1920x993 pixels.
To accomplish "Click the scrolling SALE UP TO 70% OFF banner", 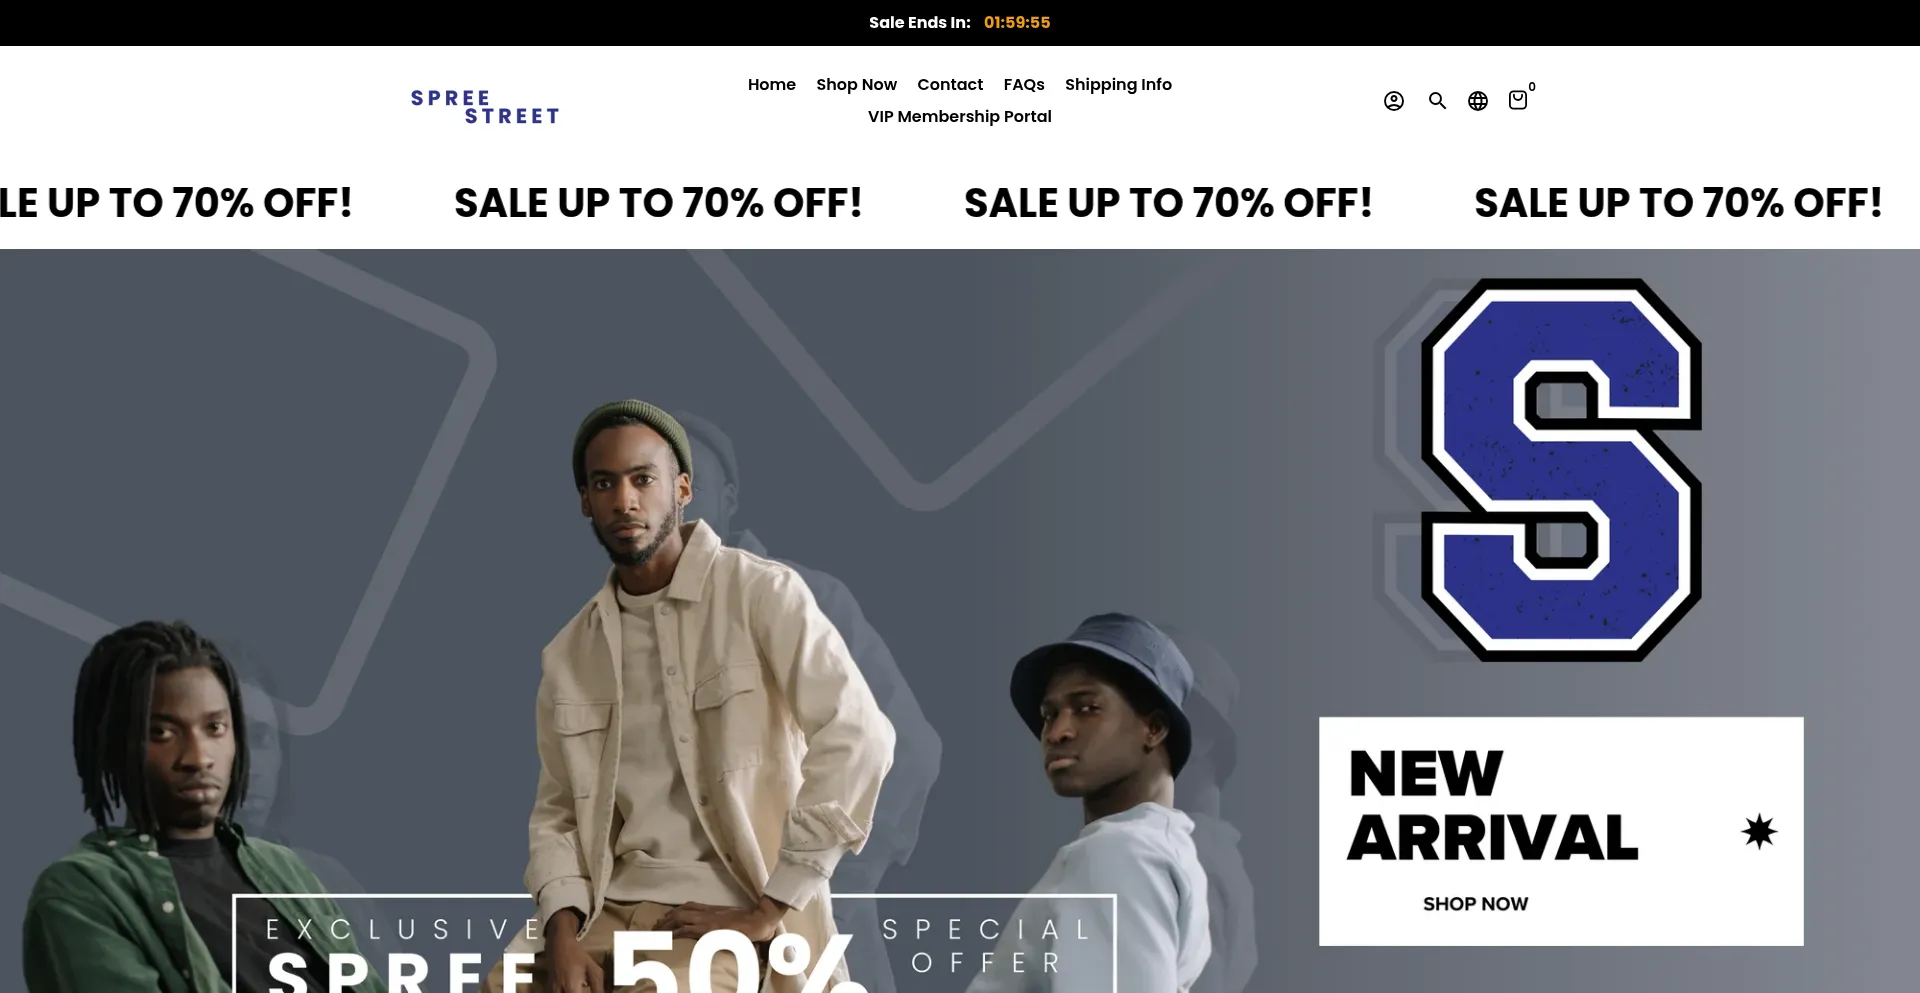I will coord(960,203).
